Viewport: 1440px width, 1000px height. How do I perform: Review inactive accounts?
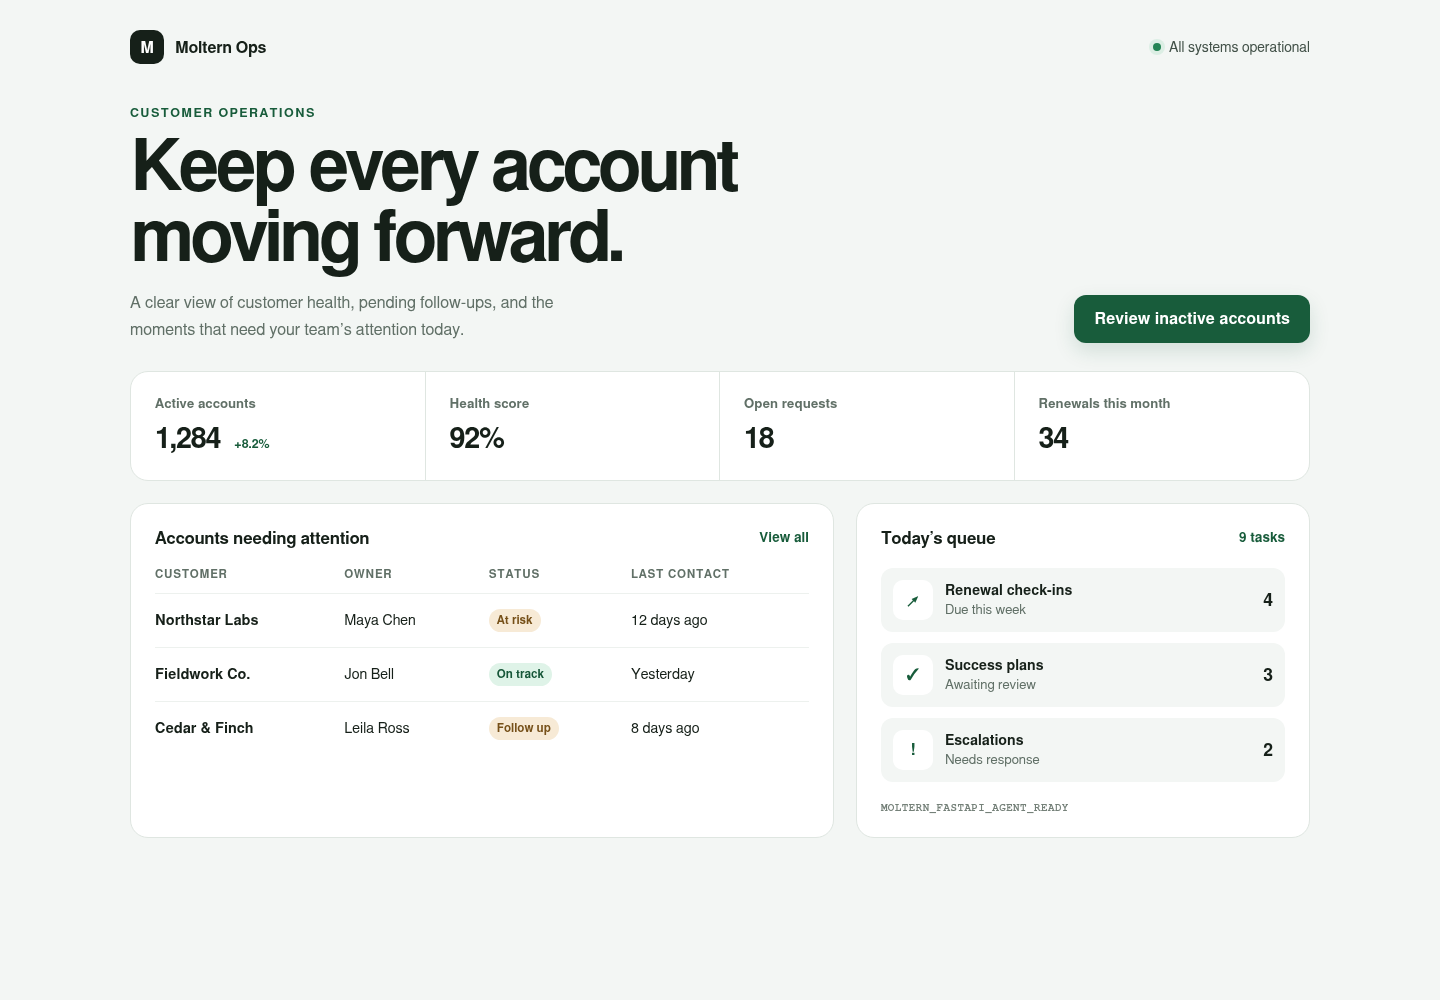coord(1192,319)
